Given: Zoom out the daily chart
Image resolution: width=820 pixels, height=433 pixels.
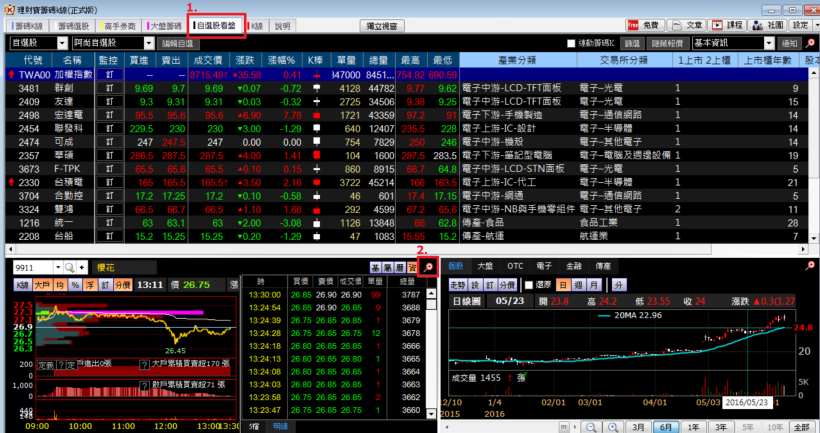Looking at the screenshot, I should [x=591, y=426].
